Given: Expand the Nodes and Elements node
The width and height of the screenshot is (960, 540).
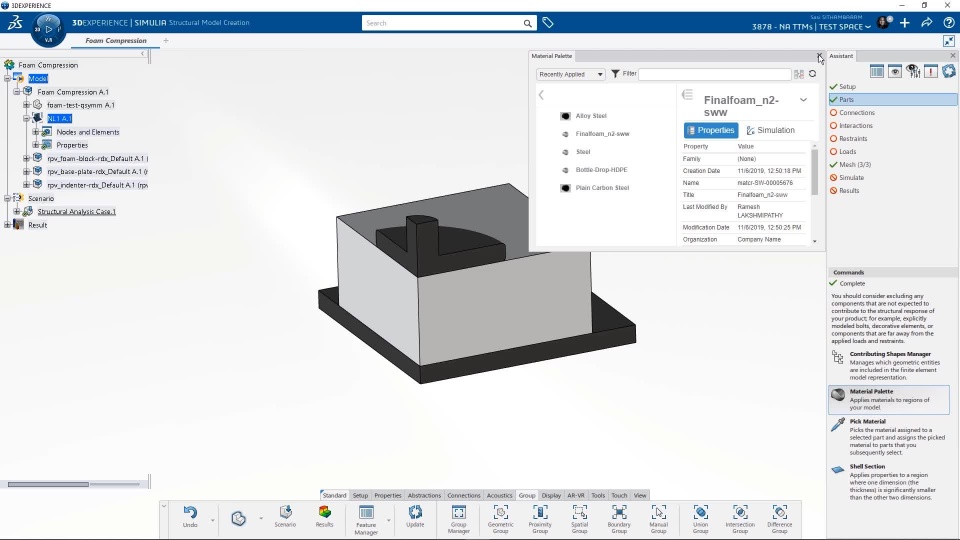Looking at the screenshot, I should point(36,132).
